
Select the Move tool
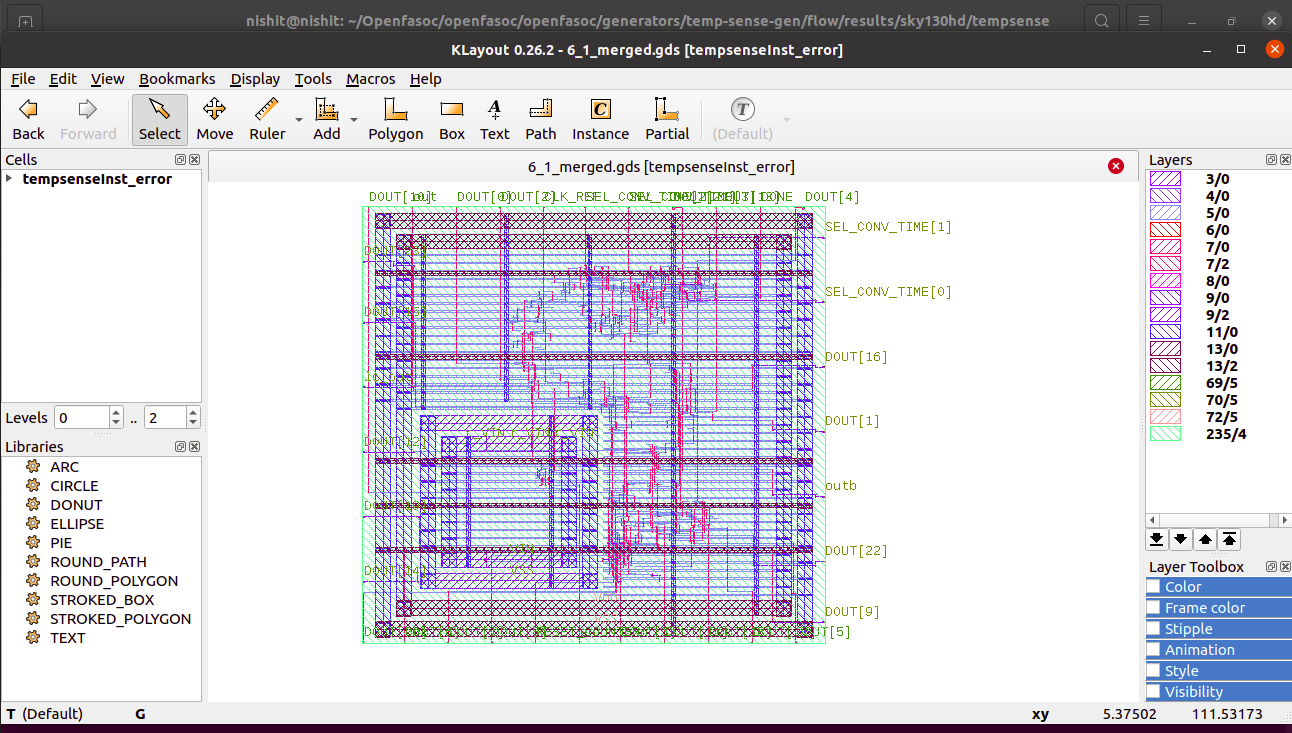[x=214, y=119]
